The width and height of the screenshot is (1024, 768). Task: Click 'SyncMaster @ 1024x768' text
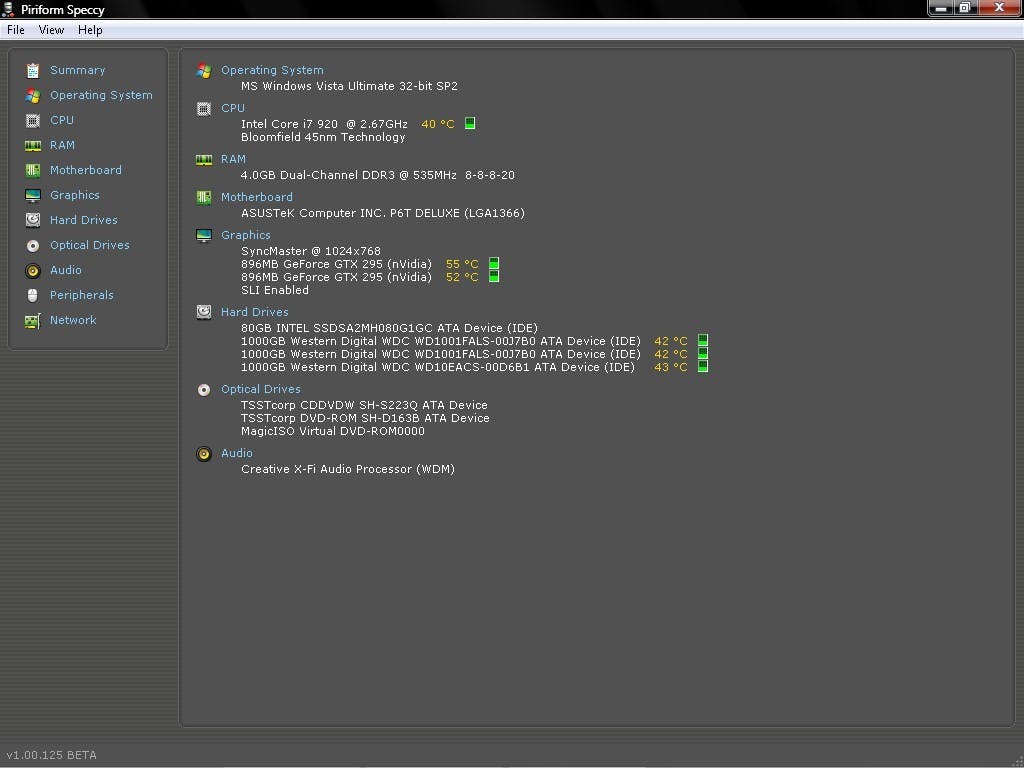[311, 251]
